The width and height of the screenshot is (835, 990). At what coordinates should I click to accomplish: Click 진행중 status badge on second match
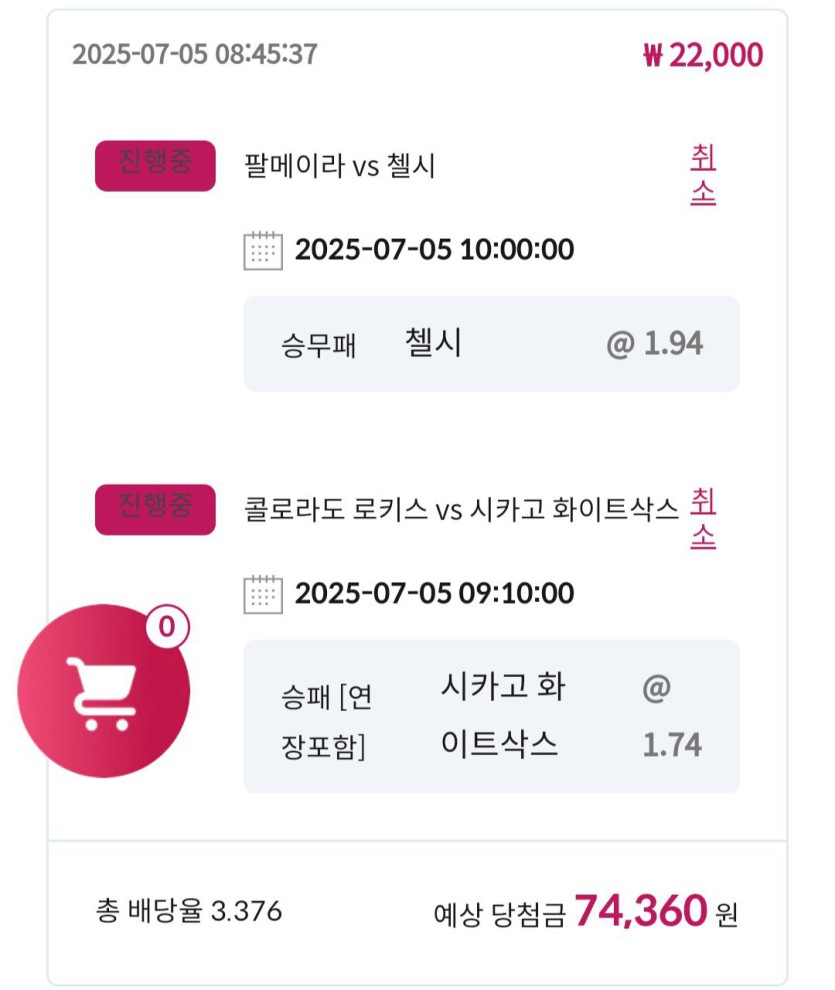tap(155, 510)
